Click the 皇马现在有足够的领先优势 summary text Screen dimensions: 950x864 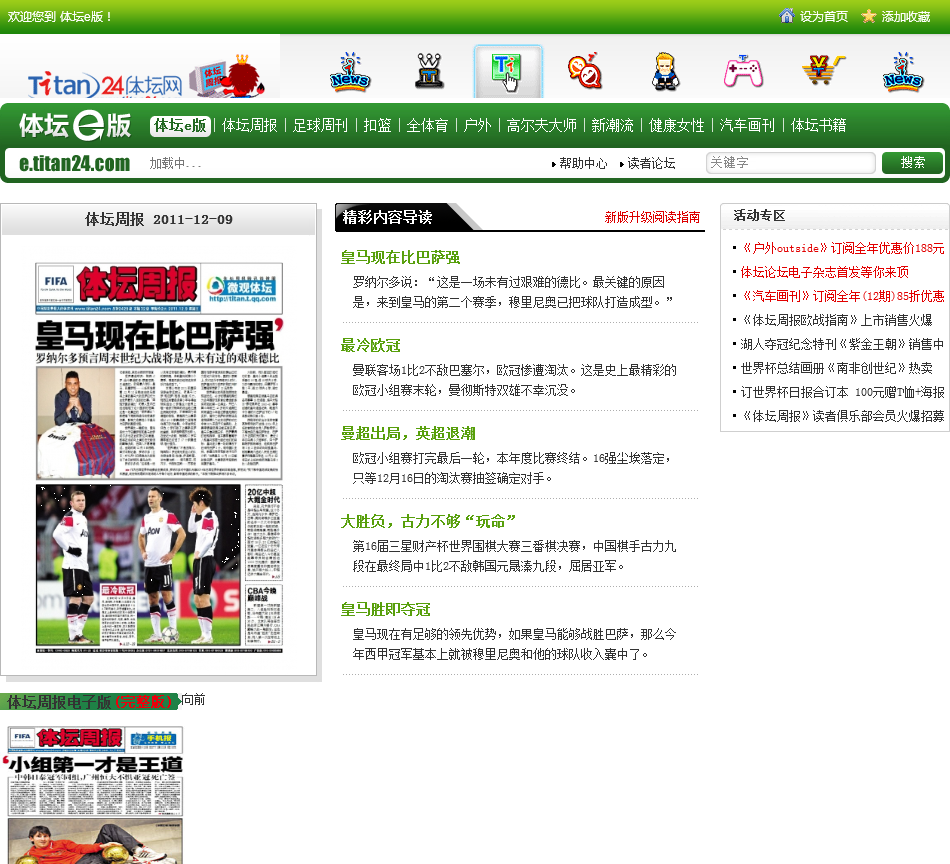pos(514,643)
